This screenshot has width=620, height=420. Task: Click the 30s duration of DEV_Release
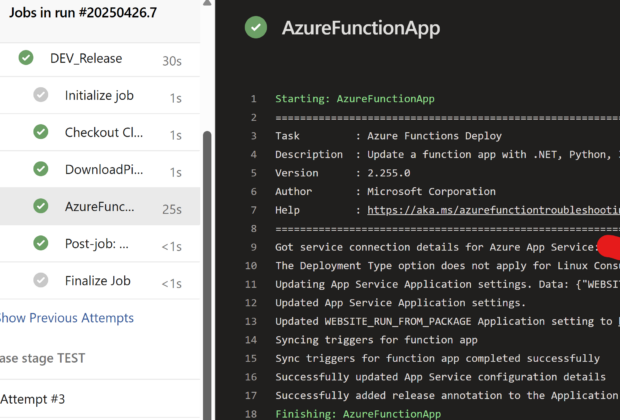172,61
